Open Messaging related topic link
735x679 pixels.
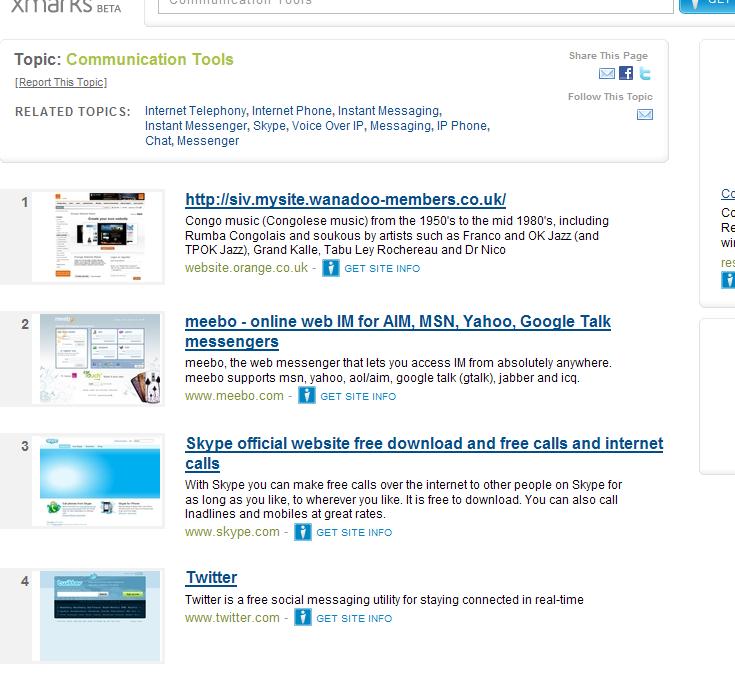400,126
